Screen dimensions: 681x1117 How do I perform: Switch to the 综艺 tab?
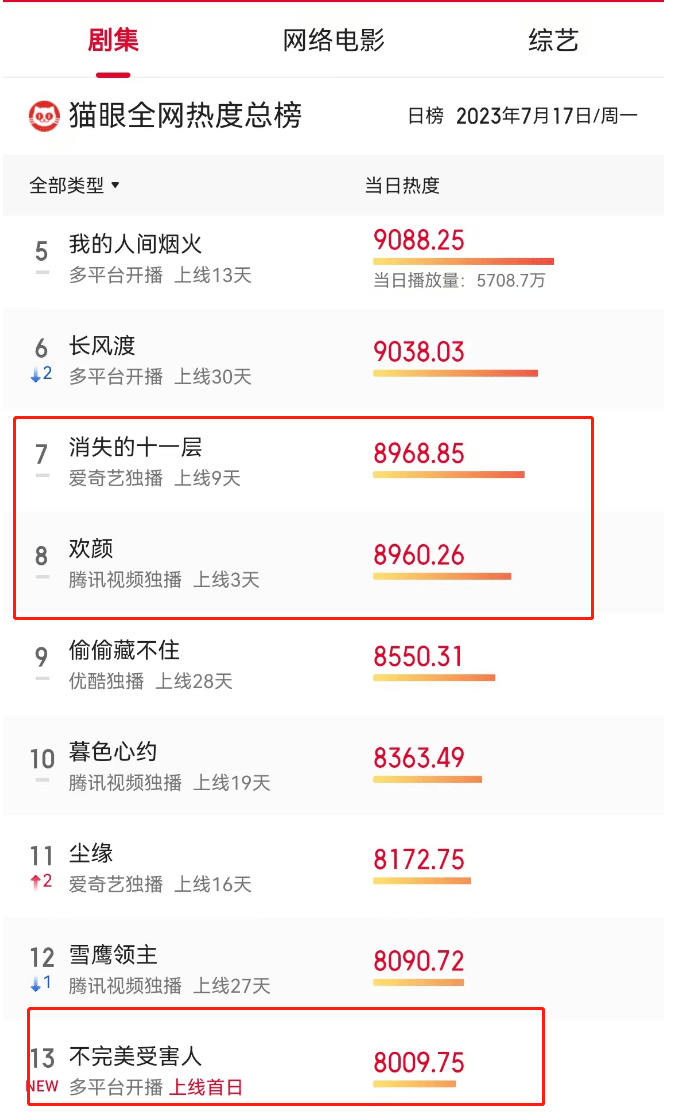pyautogui.click(x=553, y=41)
